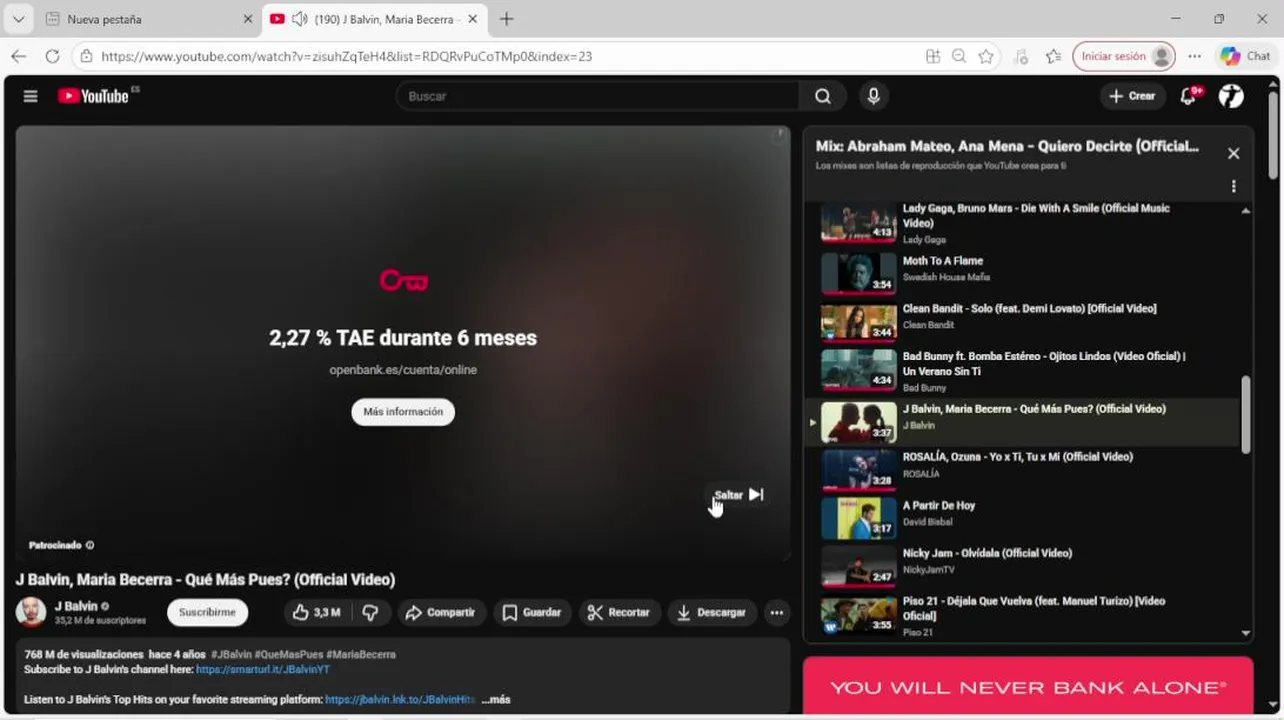Viewport: 1284px width, 720px height.
Task: Open the account avatar menu
Action: tap(1231, 96)
